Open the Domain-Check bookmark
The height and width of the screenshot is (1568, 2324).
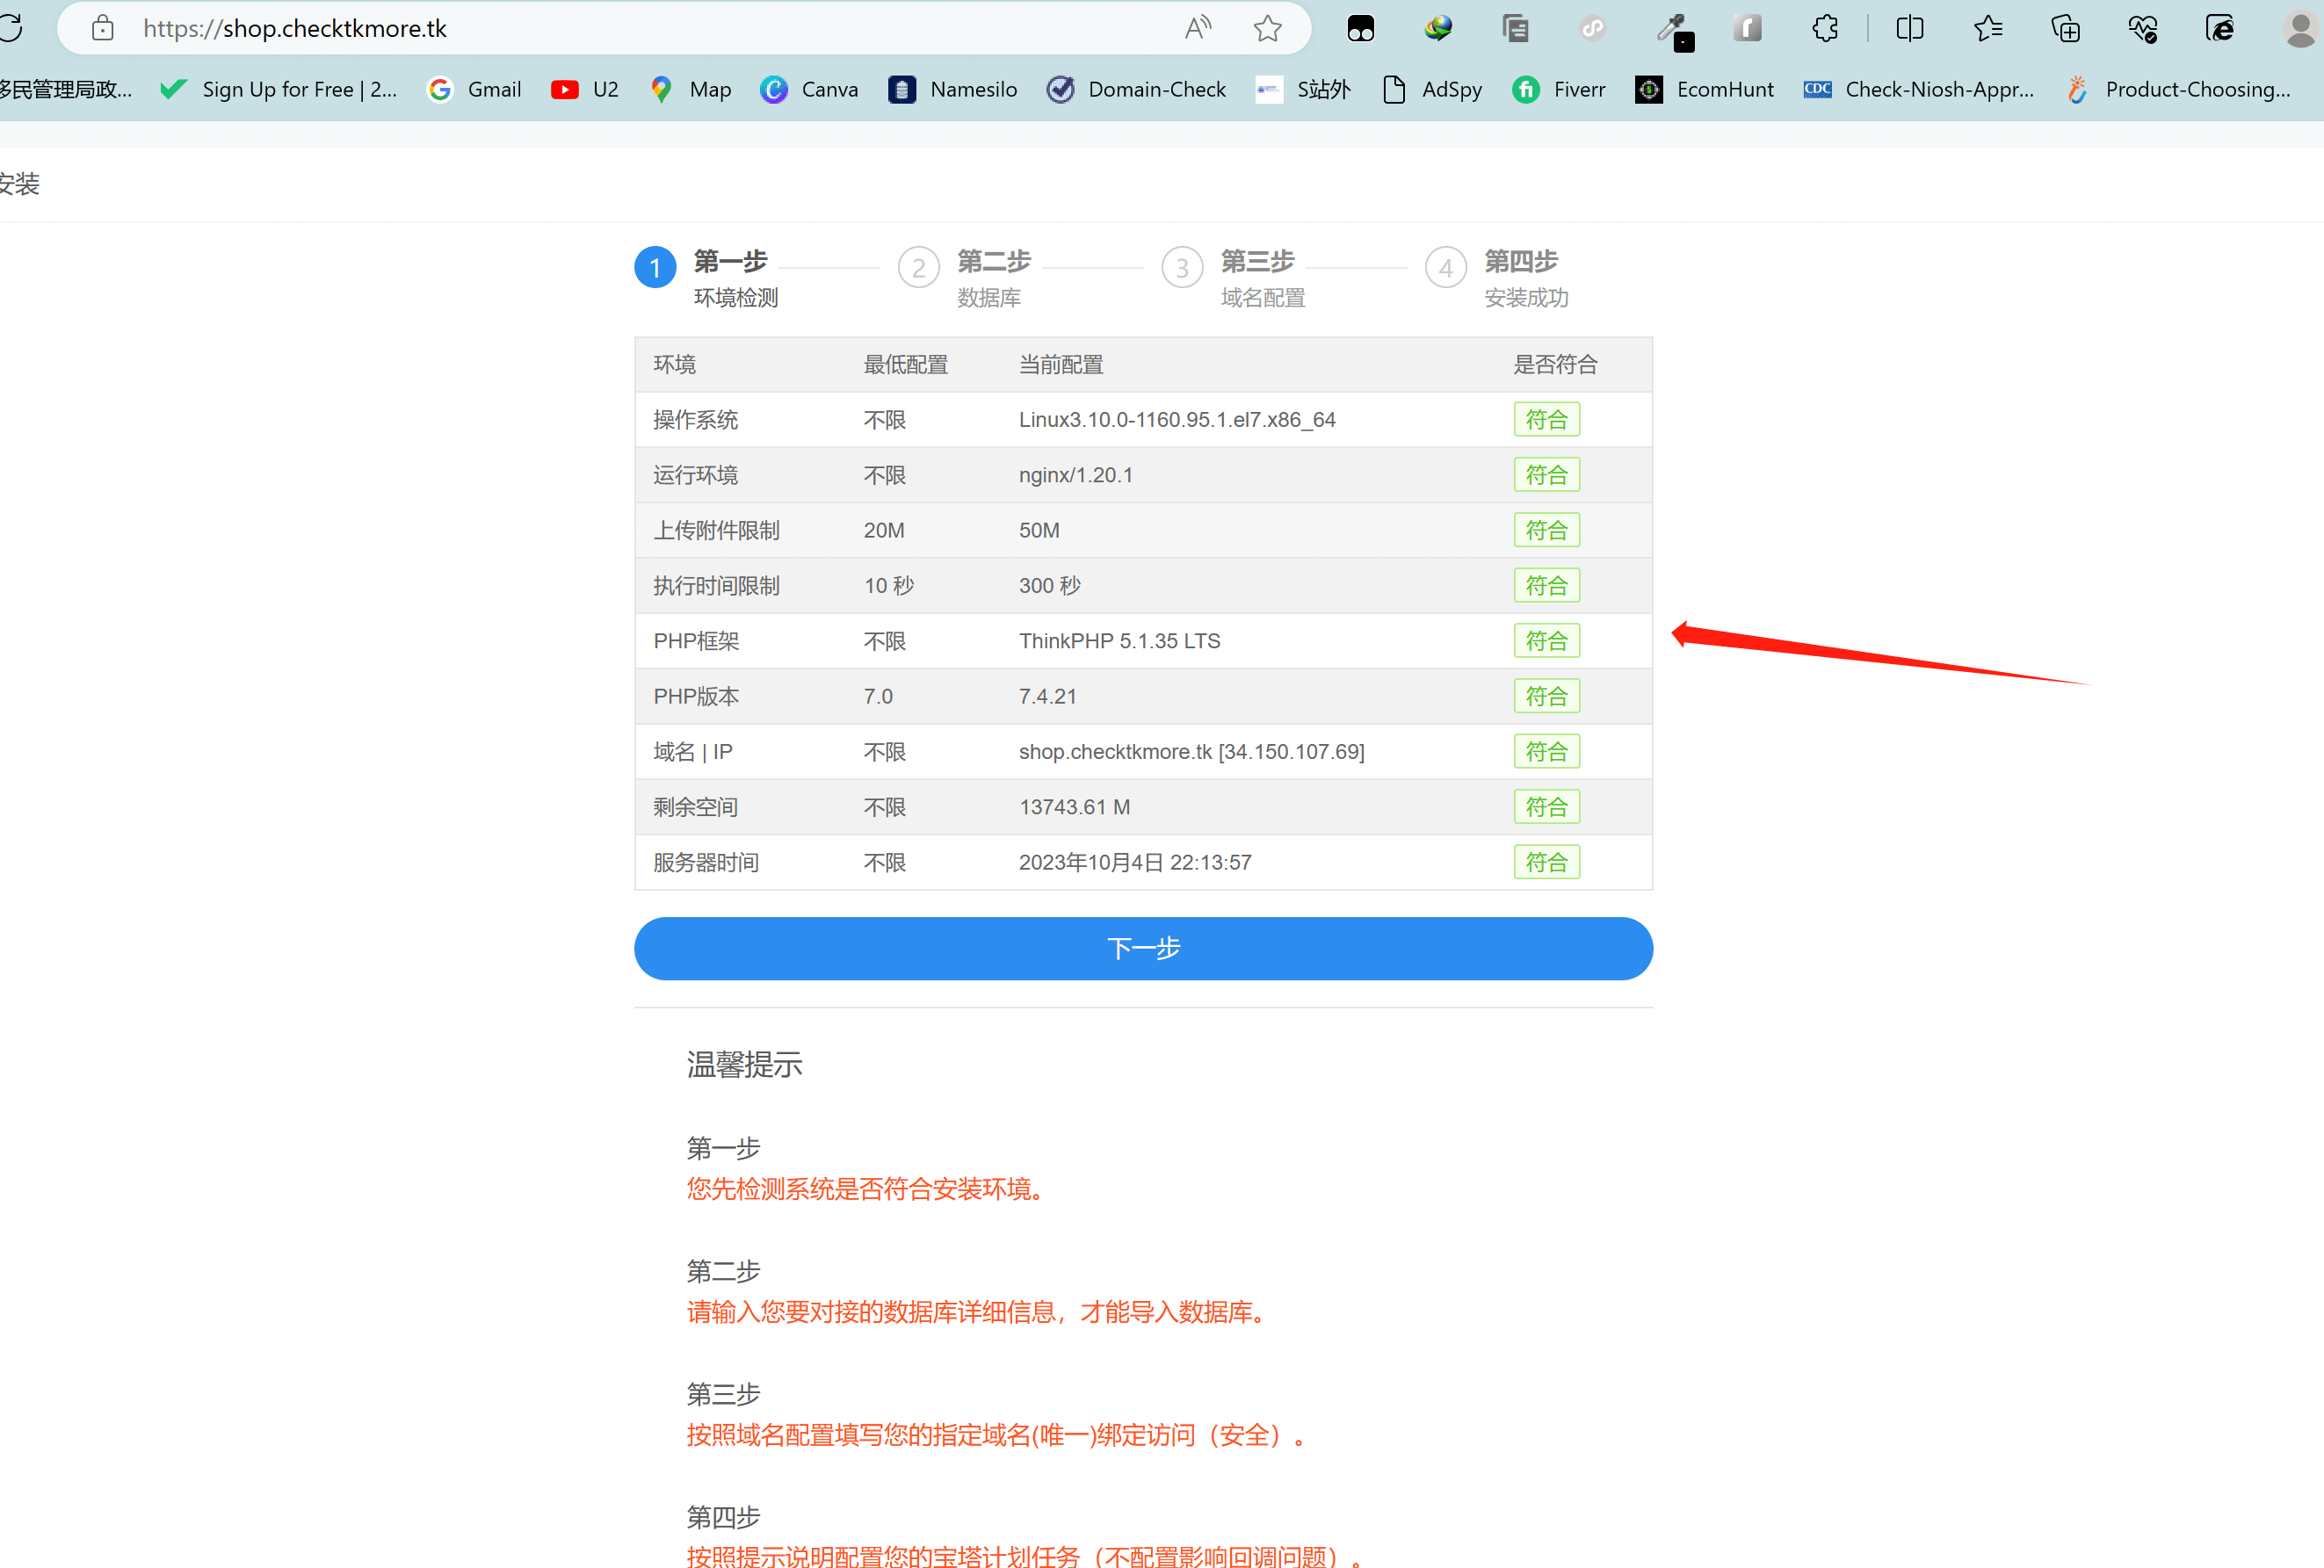pyautogui.click(x=1136, y=89)
